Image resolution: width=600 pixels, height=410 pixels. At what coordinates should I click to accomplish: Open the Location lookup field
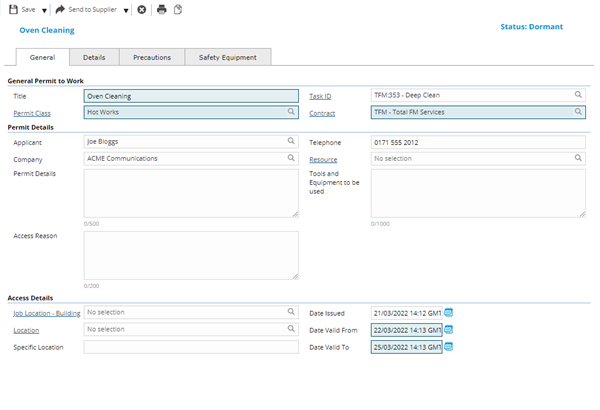(190, 329)
